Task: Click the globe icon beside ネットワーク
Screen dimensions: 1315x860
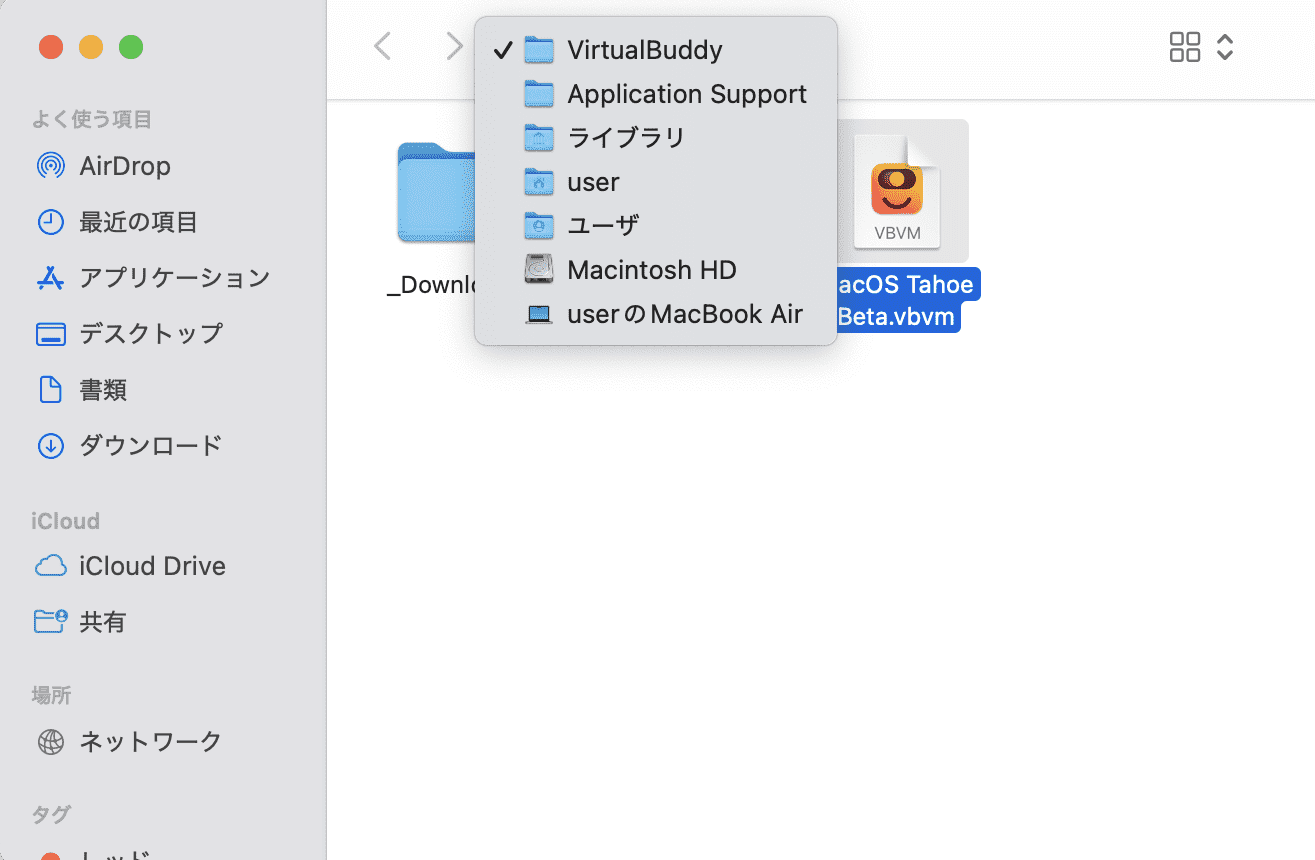Action: 50,742
